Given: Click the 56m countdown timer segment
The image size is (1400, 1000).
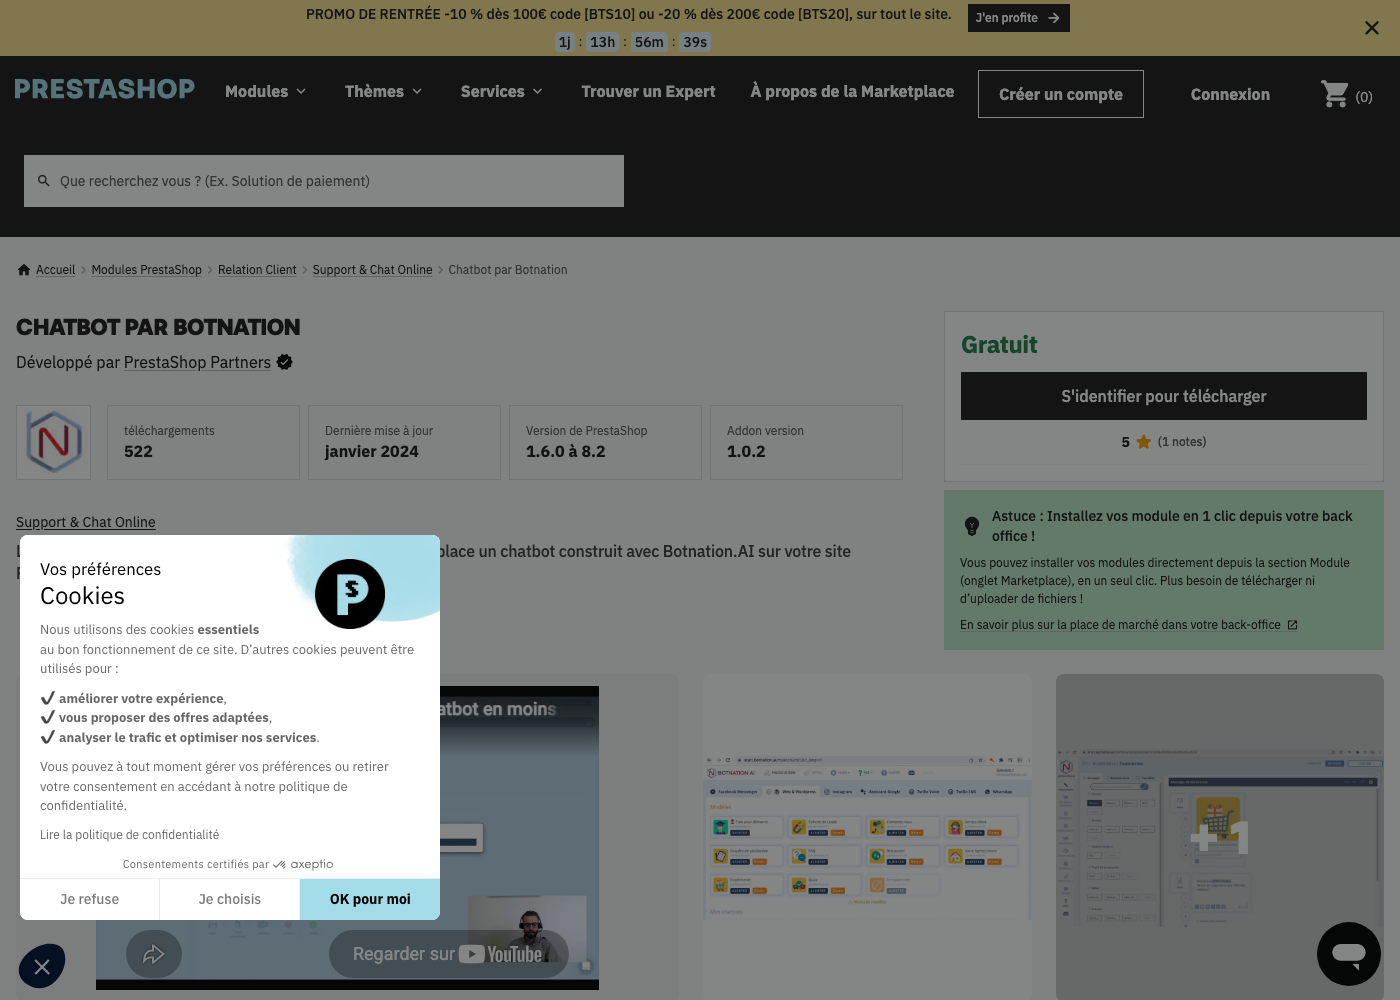Looking at the screenshot, I should [649, 42].
